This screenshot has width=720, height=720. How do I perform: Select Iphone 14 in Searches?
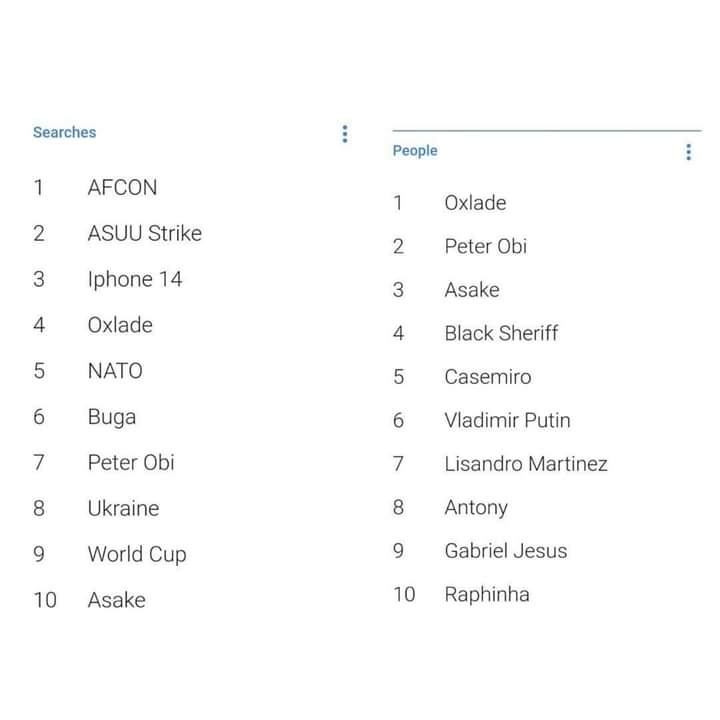pyautogui.click(x=135, y=279)
